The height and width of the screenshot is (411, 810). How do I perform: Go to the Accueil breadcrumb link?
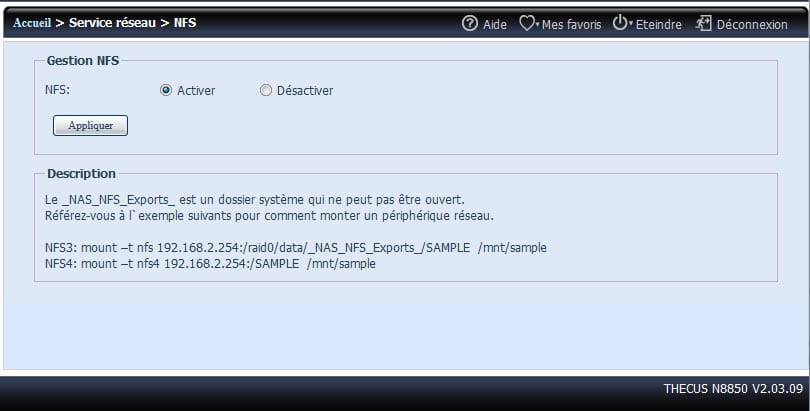[32, 23]
